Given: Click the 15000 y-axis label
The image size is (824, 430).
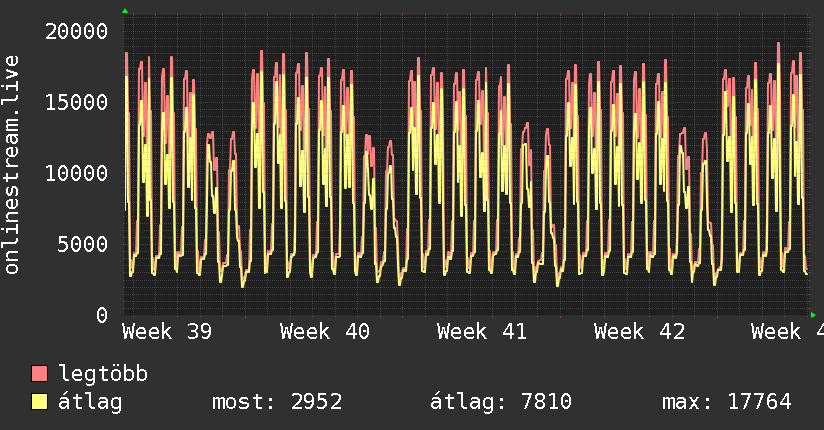Looking at the screenshot, I should (x=76, y=102).
